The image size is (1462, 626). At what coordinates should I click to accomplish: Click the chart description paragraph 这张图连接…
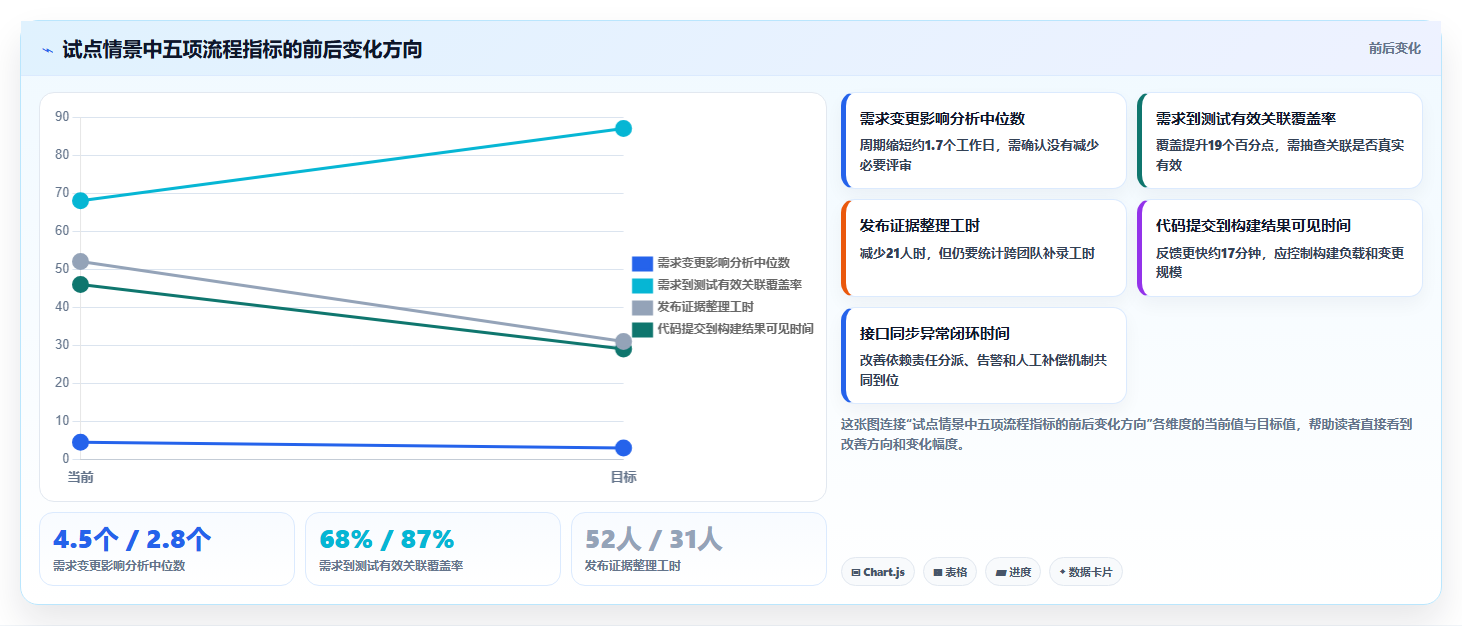1126,434
